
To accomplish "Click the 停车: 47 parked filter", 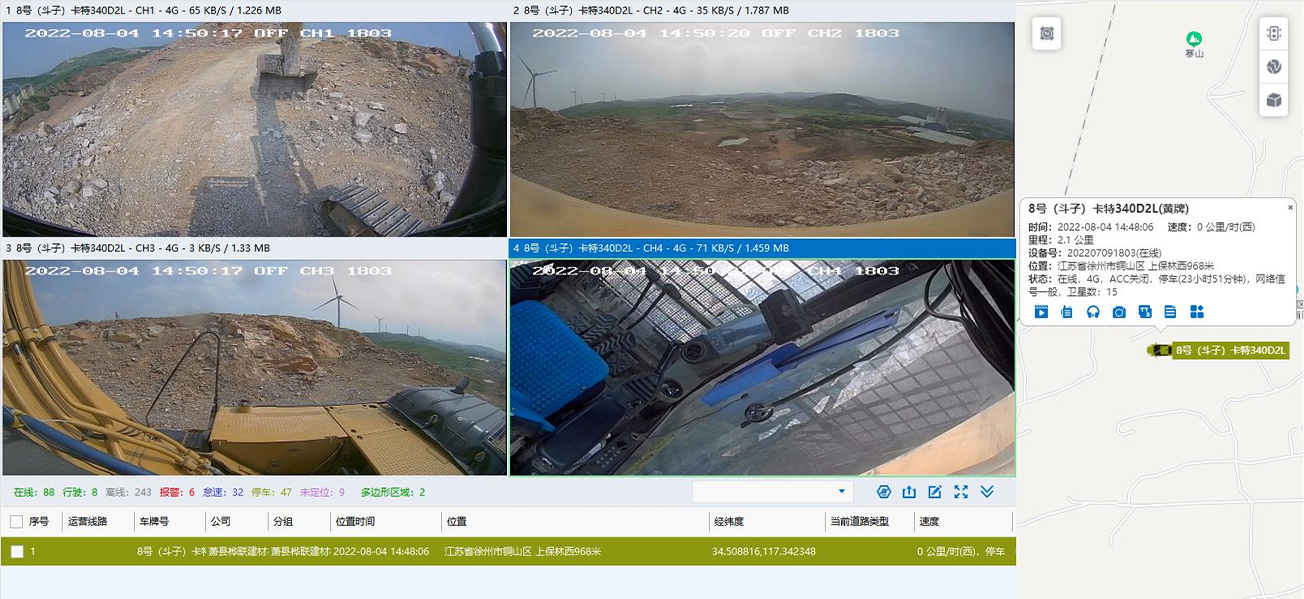I will click(272, 492).
